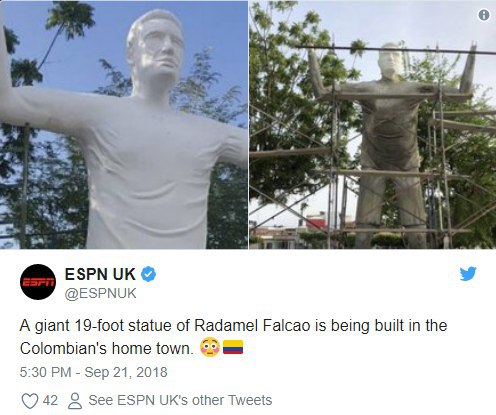Screen dimensions: 496x415
Task: Click the blue verified badge checkmark
Action: 148,274
